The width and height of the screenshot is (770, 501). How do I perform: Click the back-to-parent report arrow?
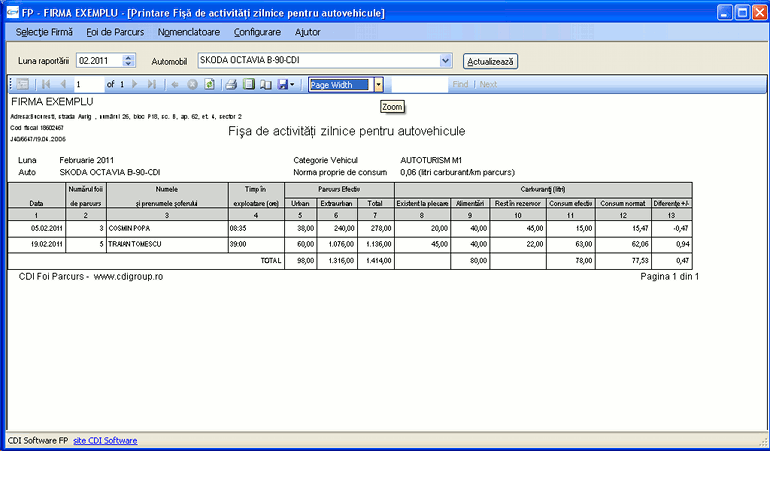point(175,84)
